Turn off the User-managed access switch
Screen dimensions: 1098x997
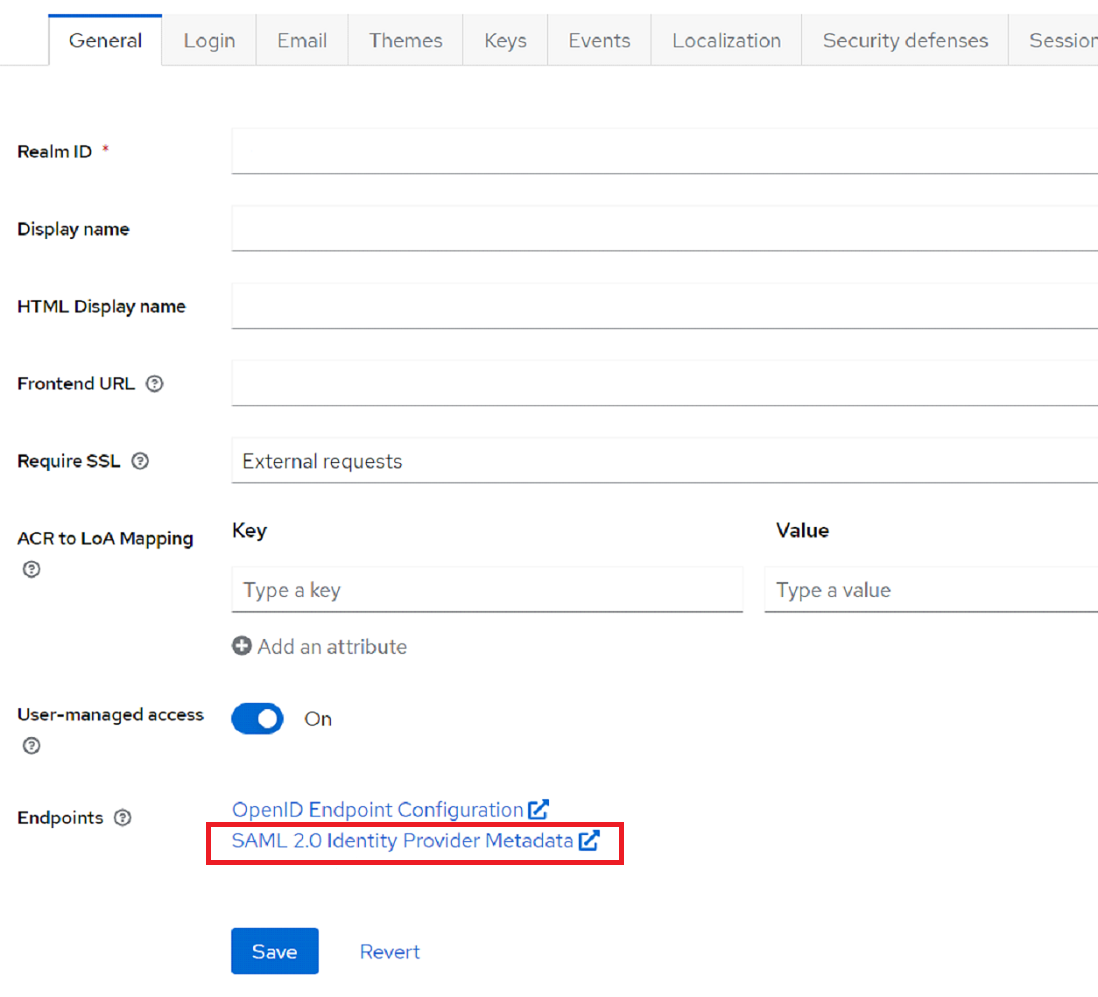point(258,719)
